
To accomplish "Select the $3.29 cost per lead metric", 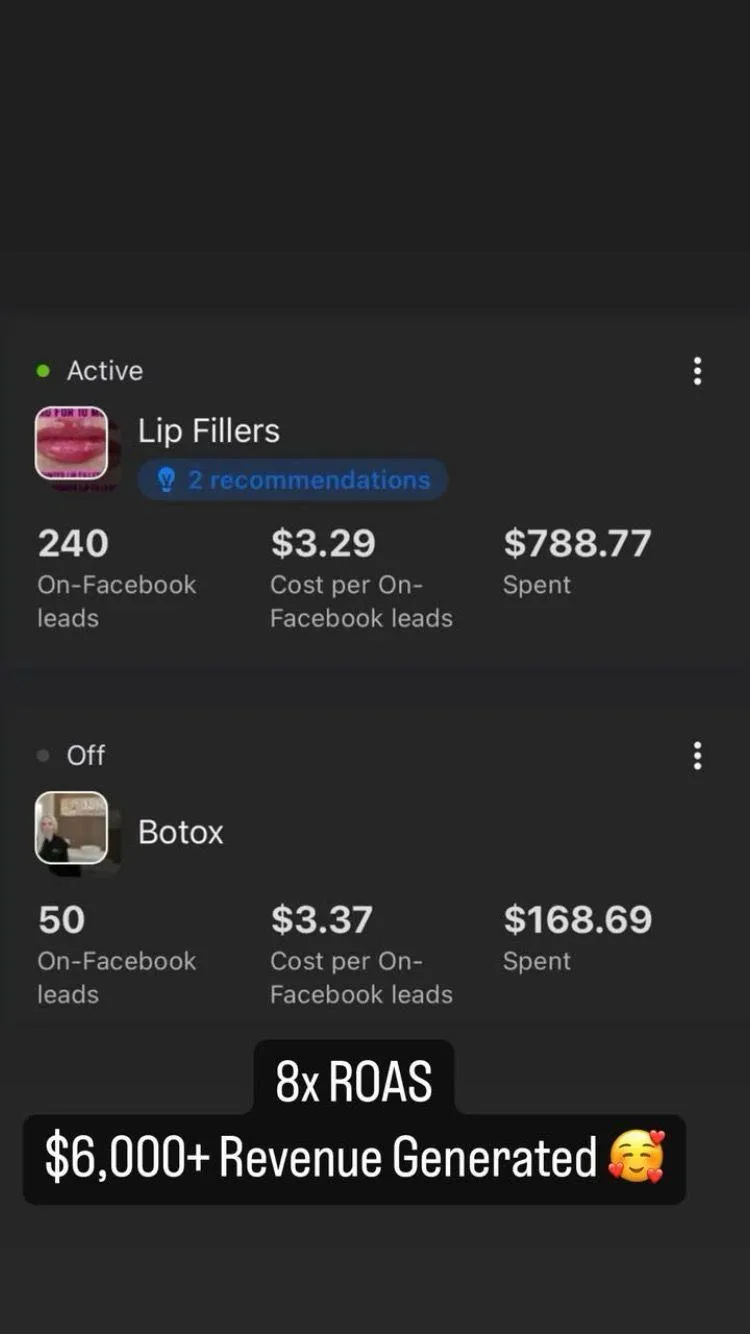I will 323,544.
